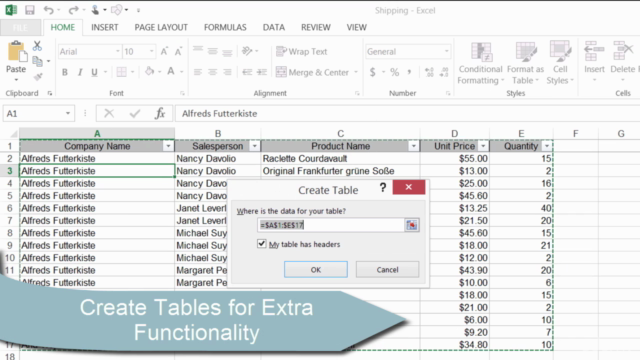Screen dimensions: 640x360
Task: Toggle Wrap Text
Action: [302, 51]
